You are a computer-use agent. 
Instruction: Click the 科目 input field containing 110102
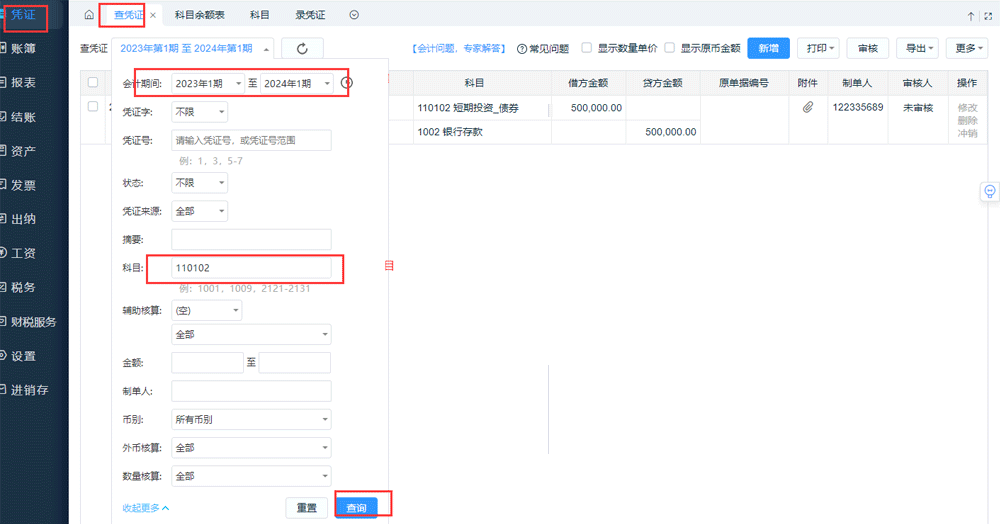pos(251,268)
